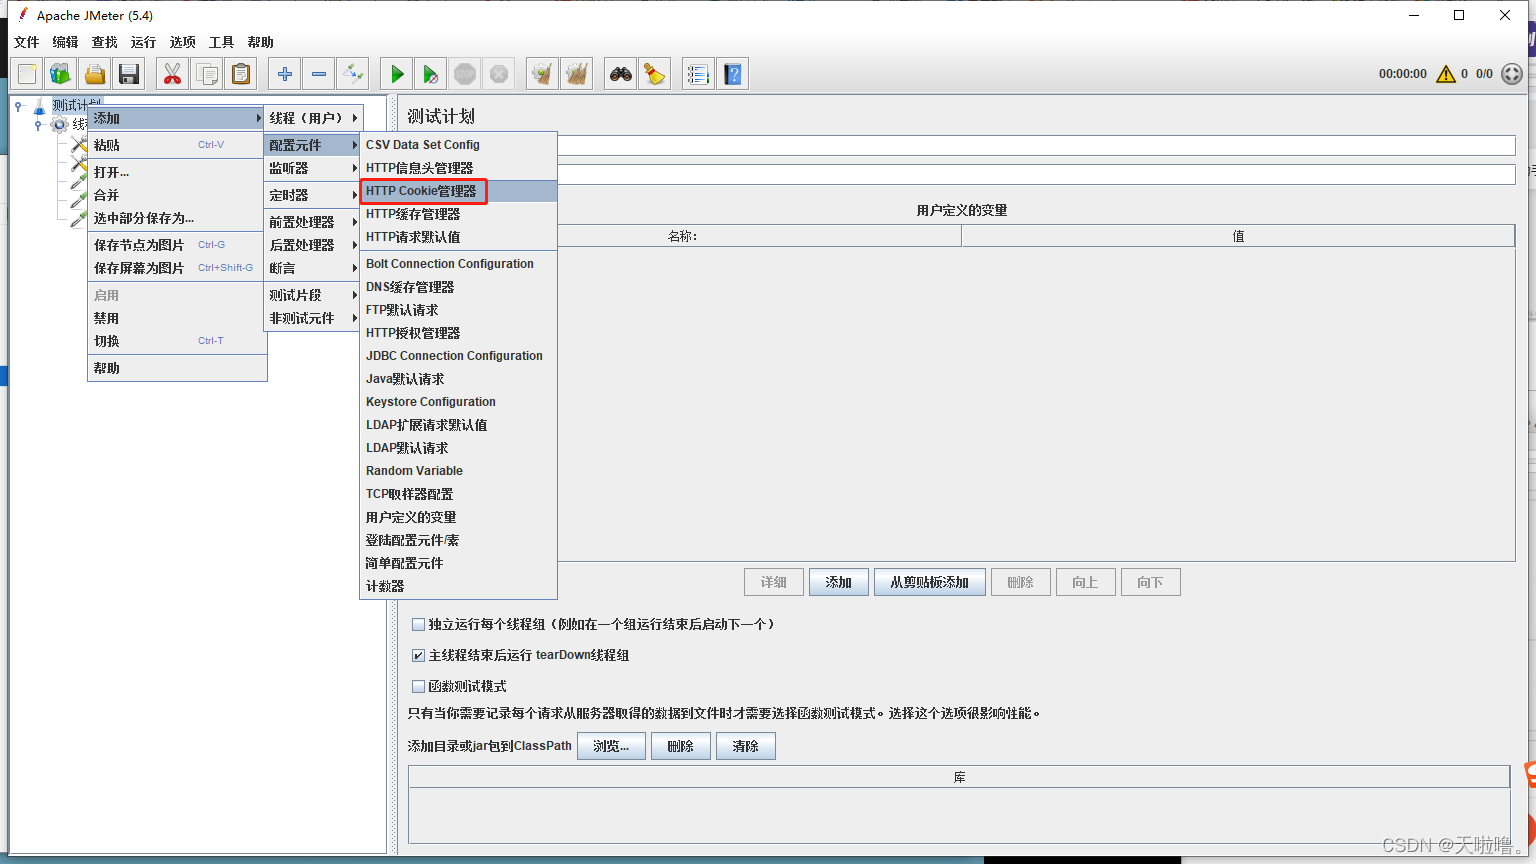This screenshot has height=864, width=1536.
Task: Choose Random Variable from config menu
Action: (x=458, y=471)
